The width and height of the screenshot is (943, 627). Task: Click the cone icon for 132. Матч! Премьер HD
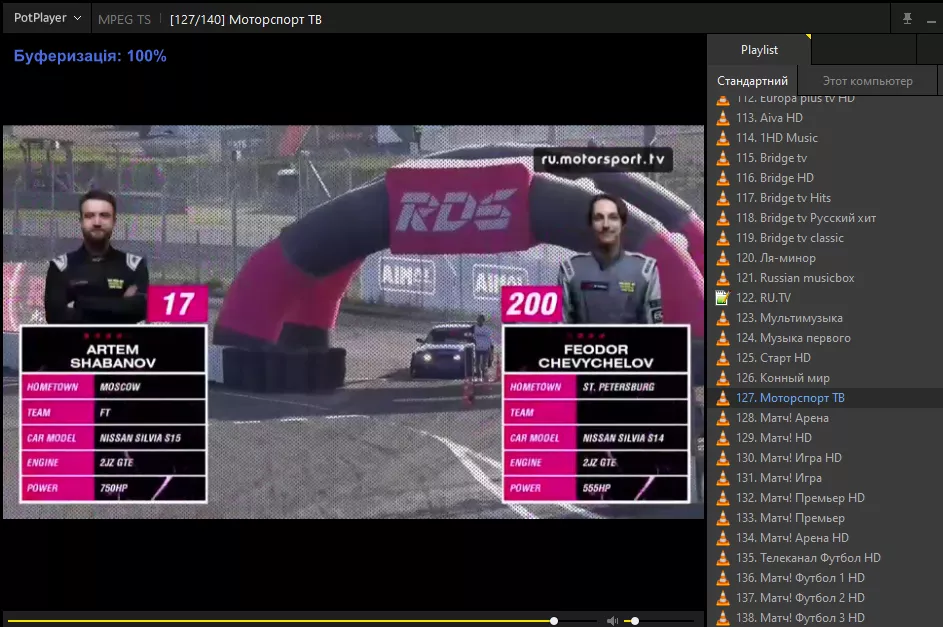click(723, 498)
